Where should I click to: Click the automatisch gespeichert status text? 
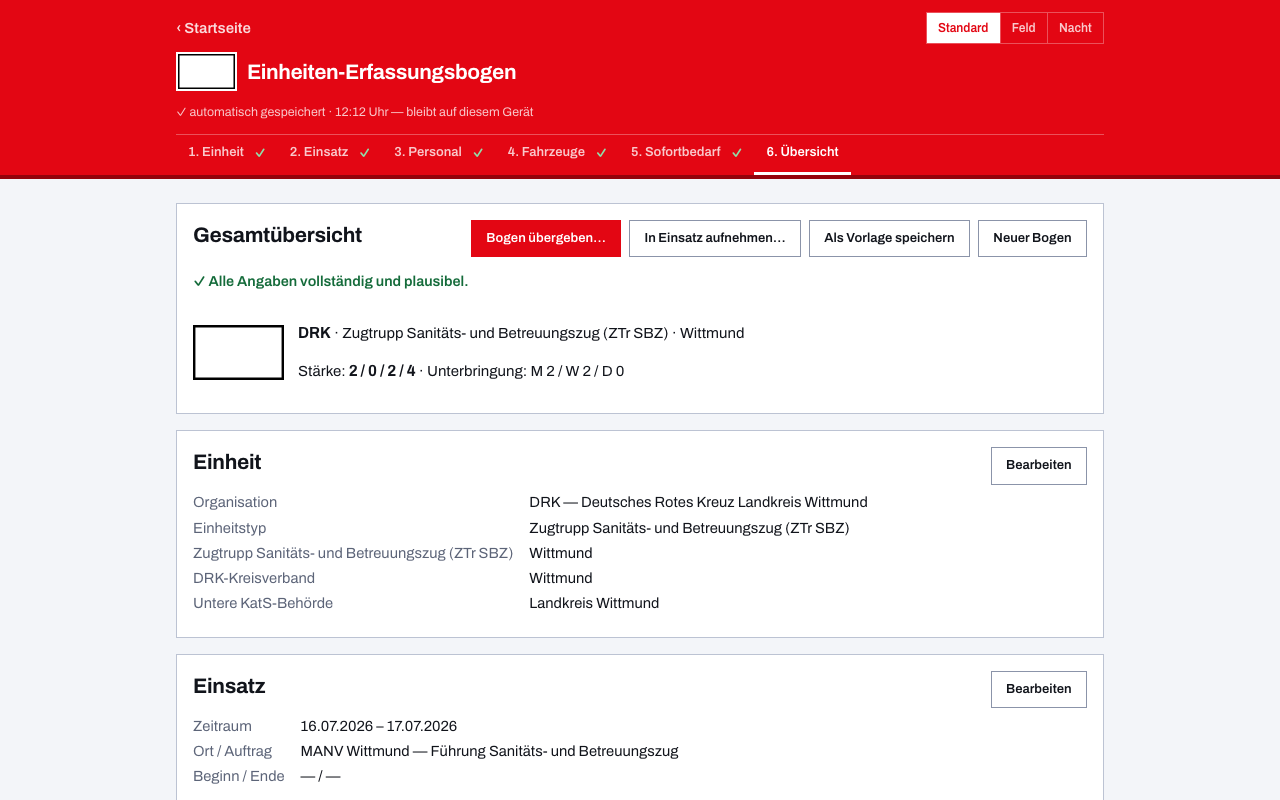355,112
